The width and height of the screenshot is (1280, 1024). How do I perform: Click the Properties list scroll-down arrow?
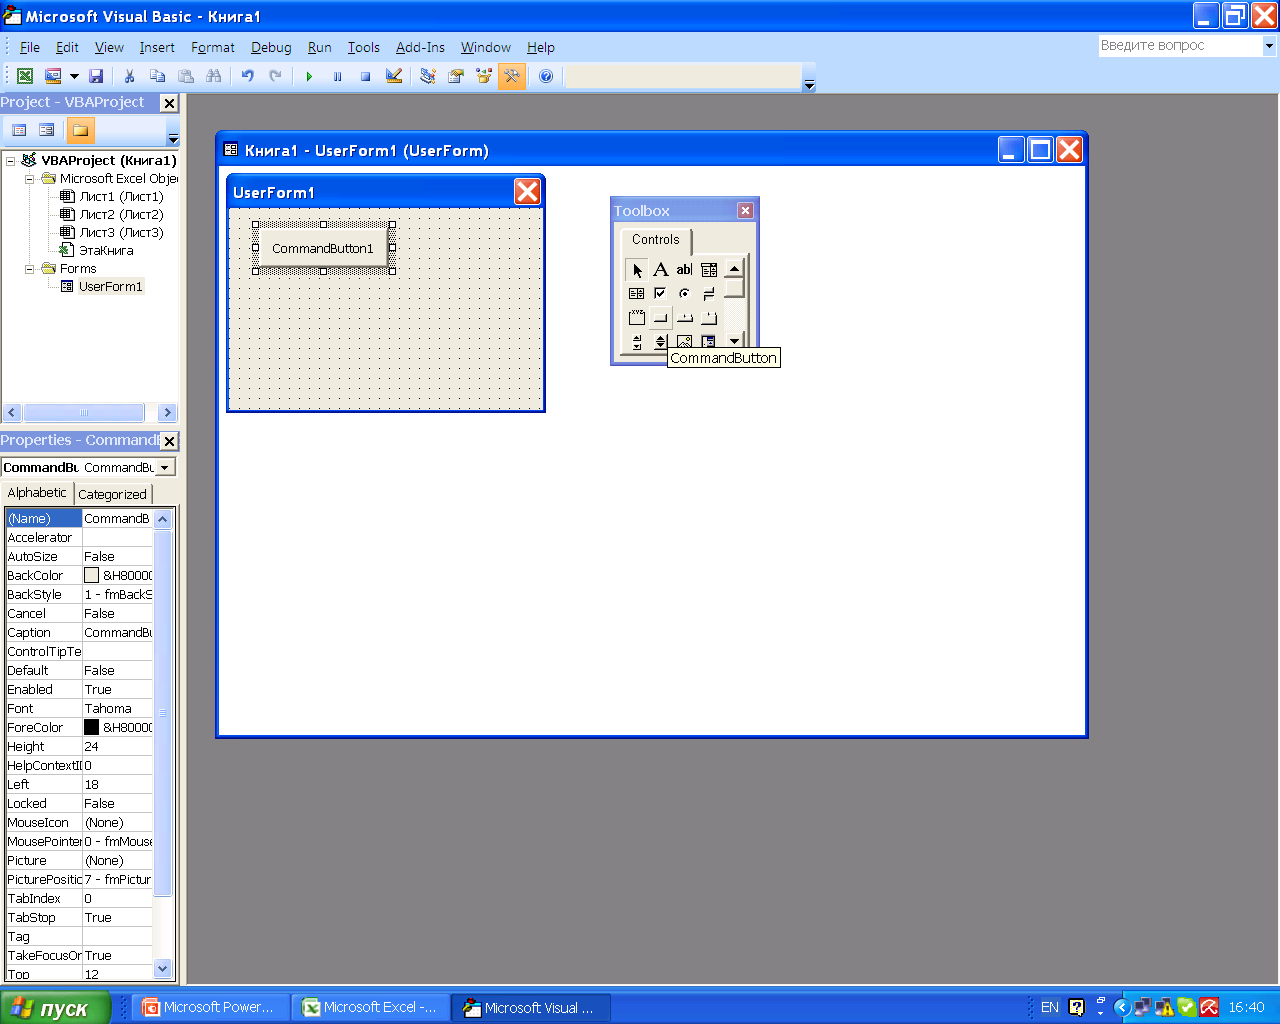point(163,968)
